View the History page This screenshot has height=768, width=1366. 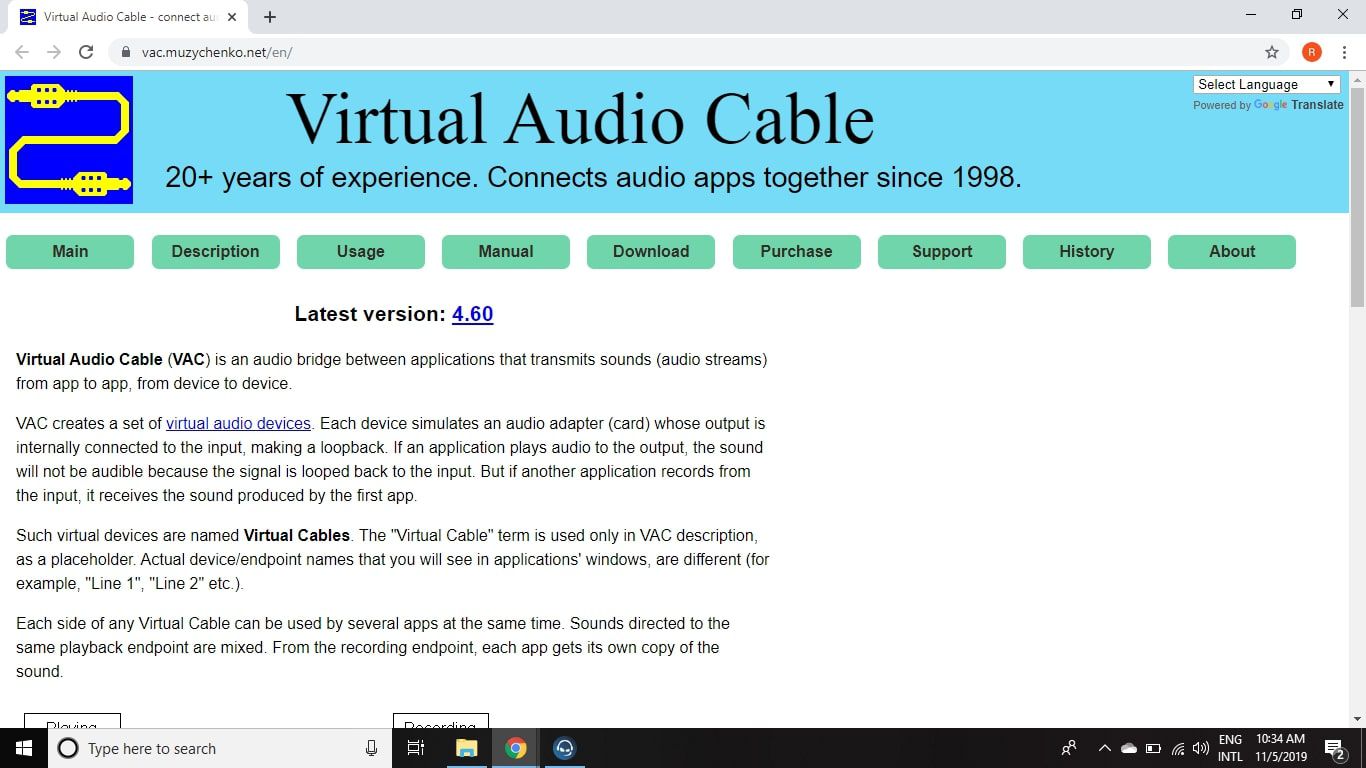coord(1087,252)
